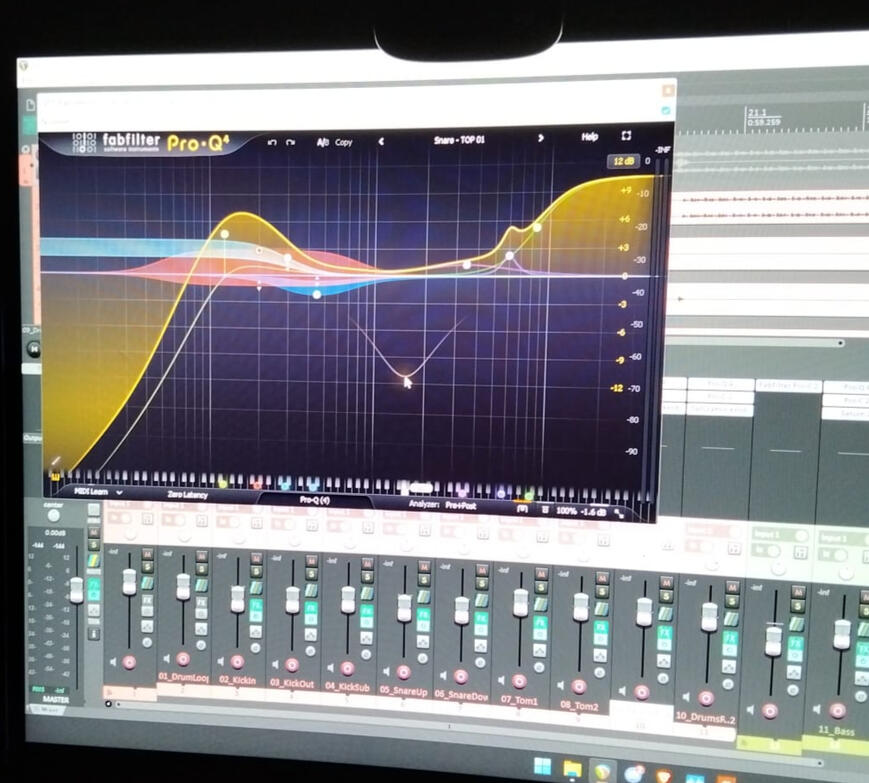Viewport: 869px width, 783px height.
Task: Solo the 01_DrumLoop track
Action: point(201,569)
